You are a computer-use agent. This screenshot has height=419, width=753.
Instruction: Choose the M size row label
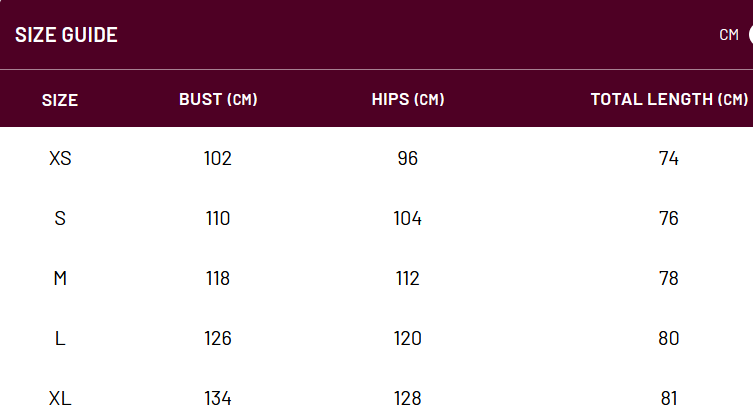click(x=60, y=278)
